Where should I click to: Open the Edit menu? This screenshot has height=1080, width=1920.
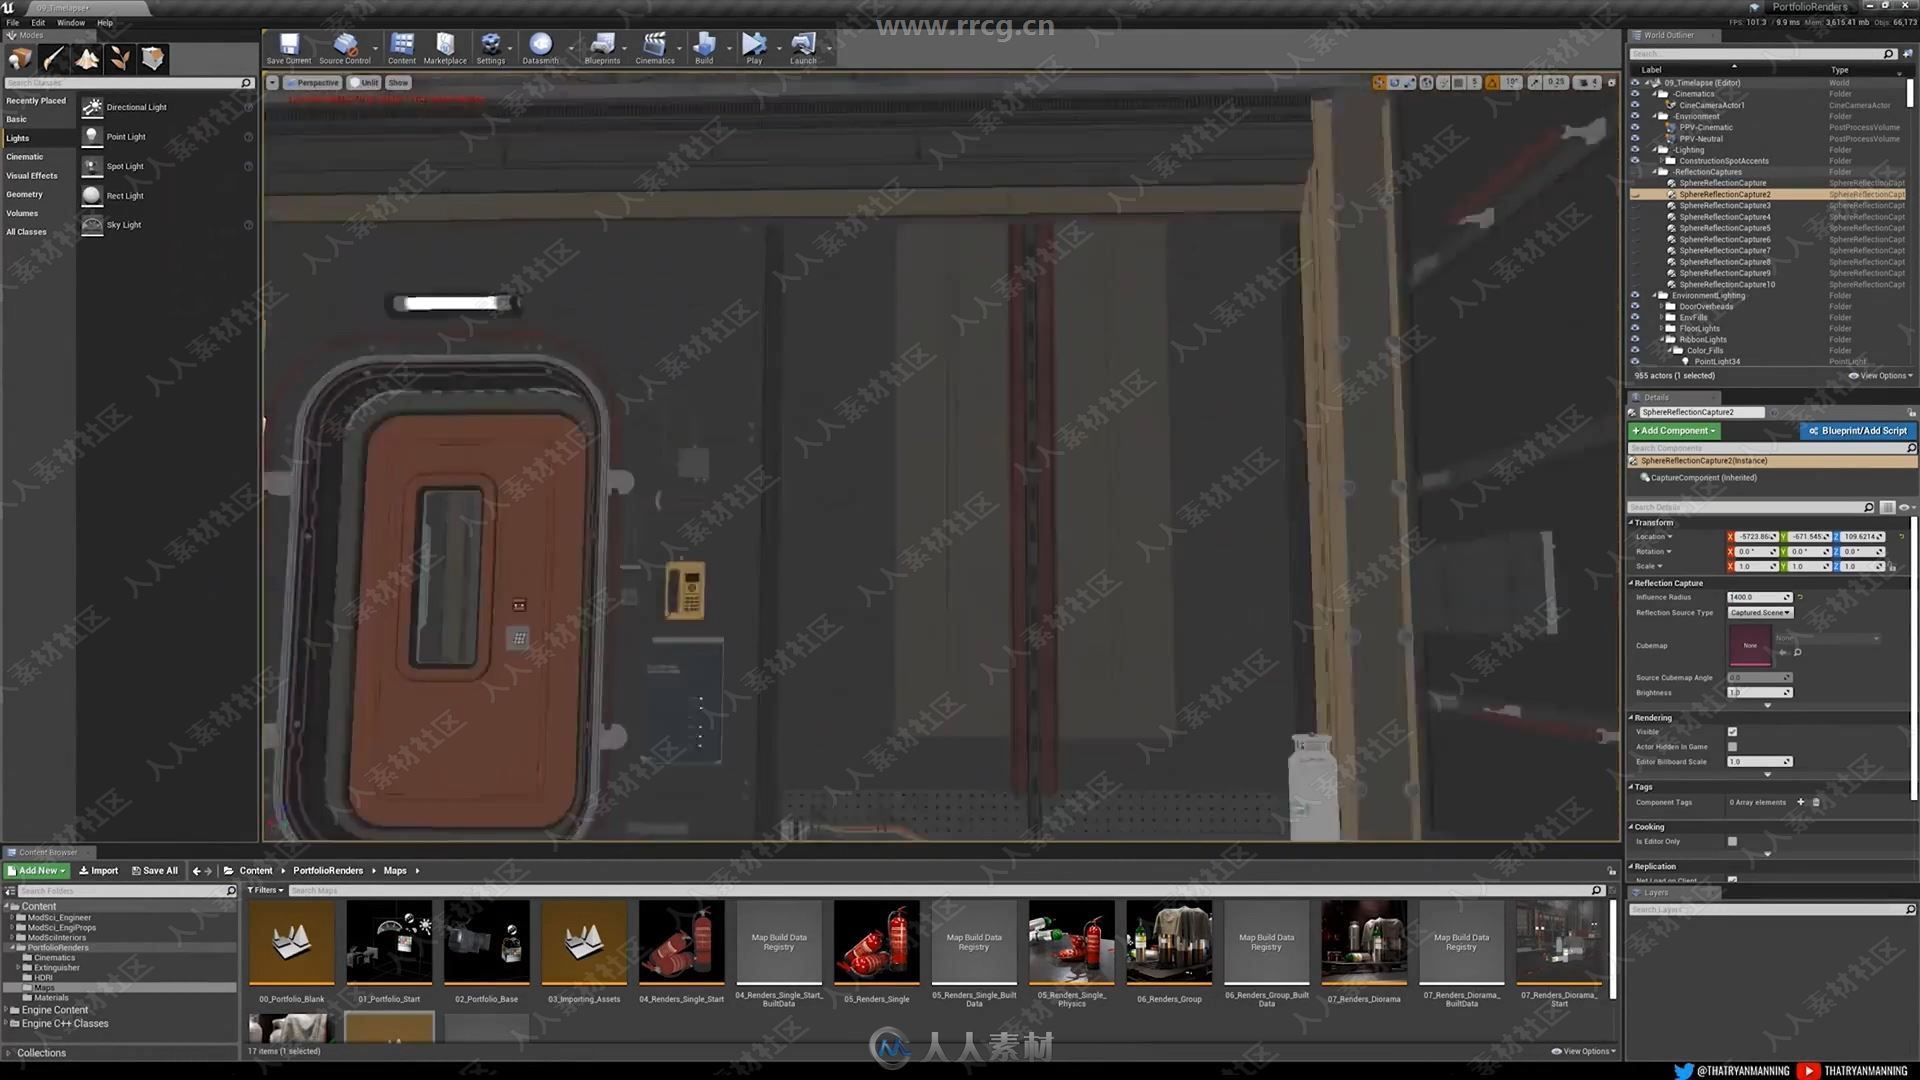(38, 22)
